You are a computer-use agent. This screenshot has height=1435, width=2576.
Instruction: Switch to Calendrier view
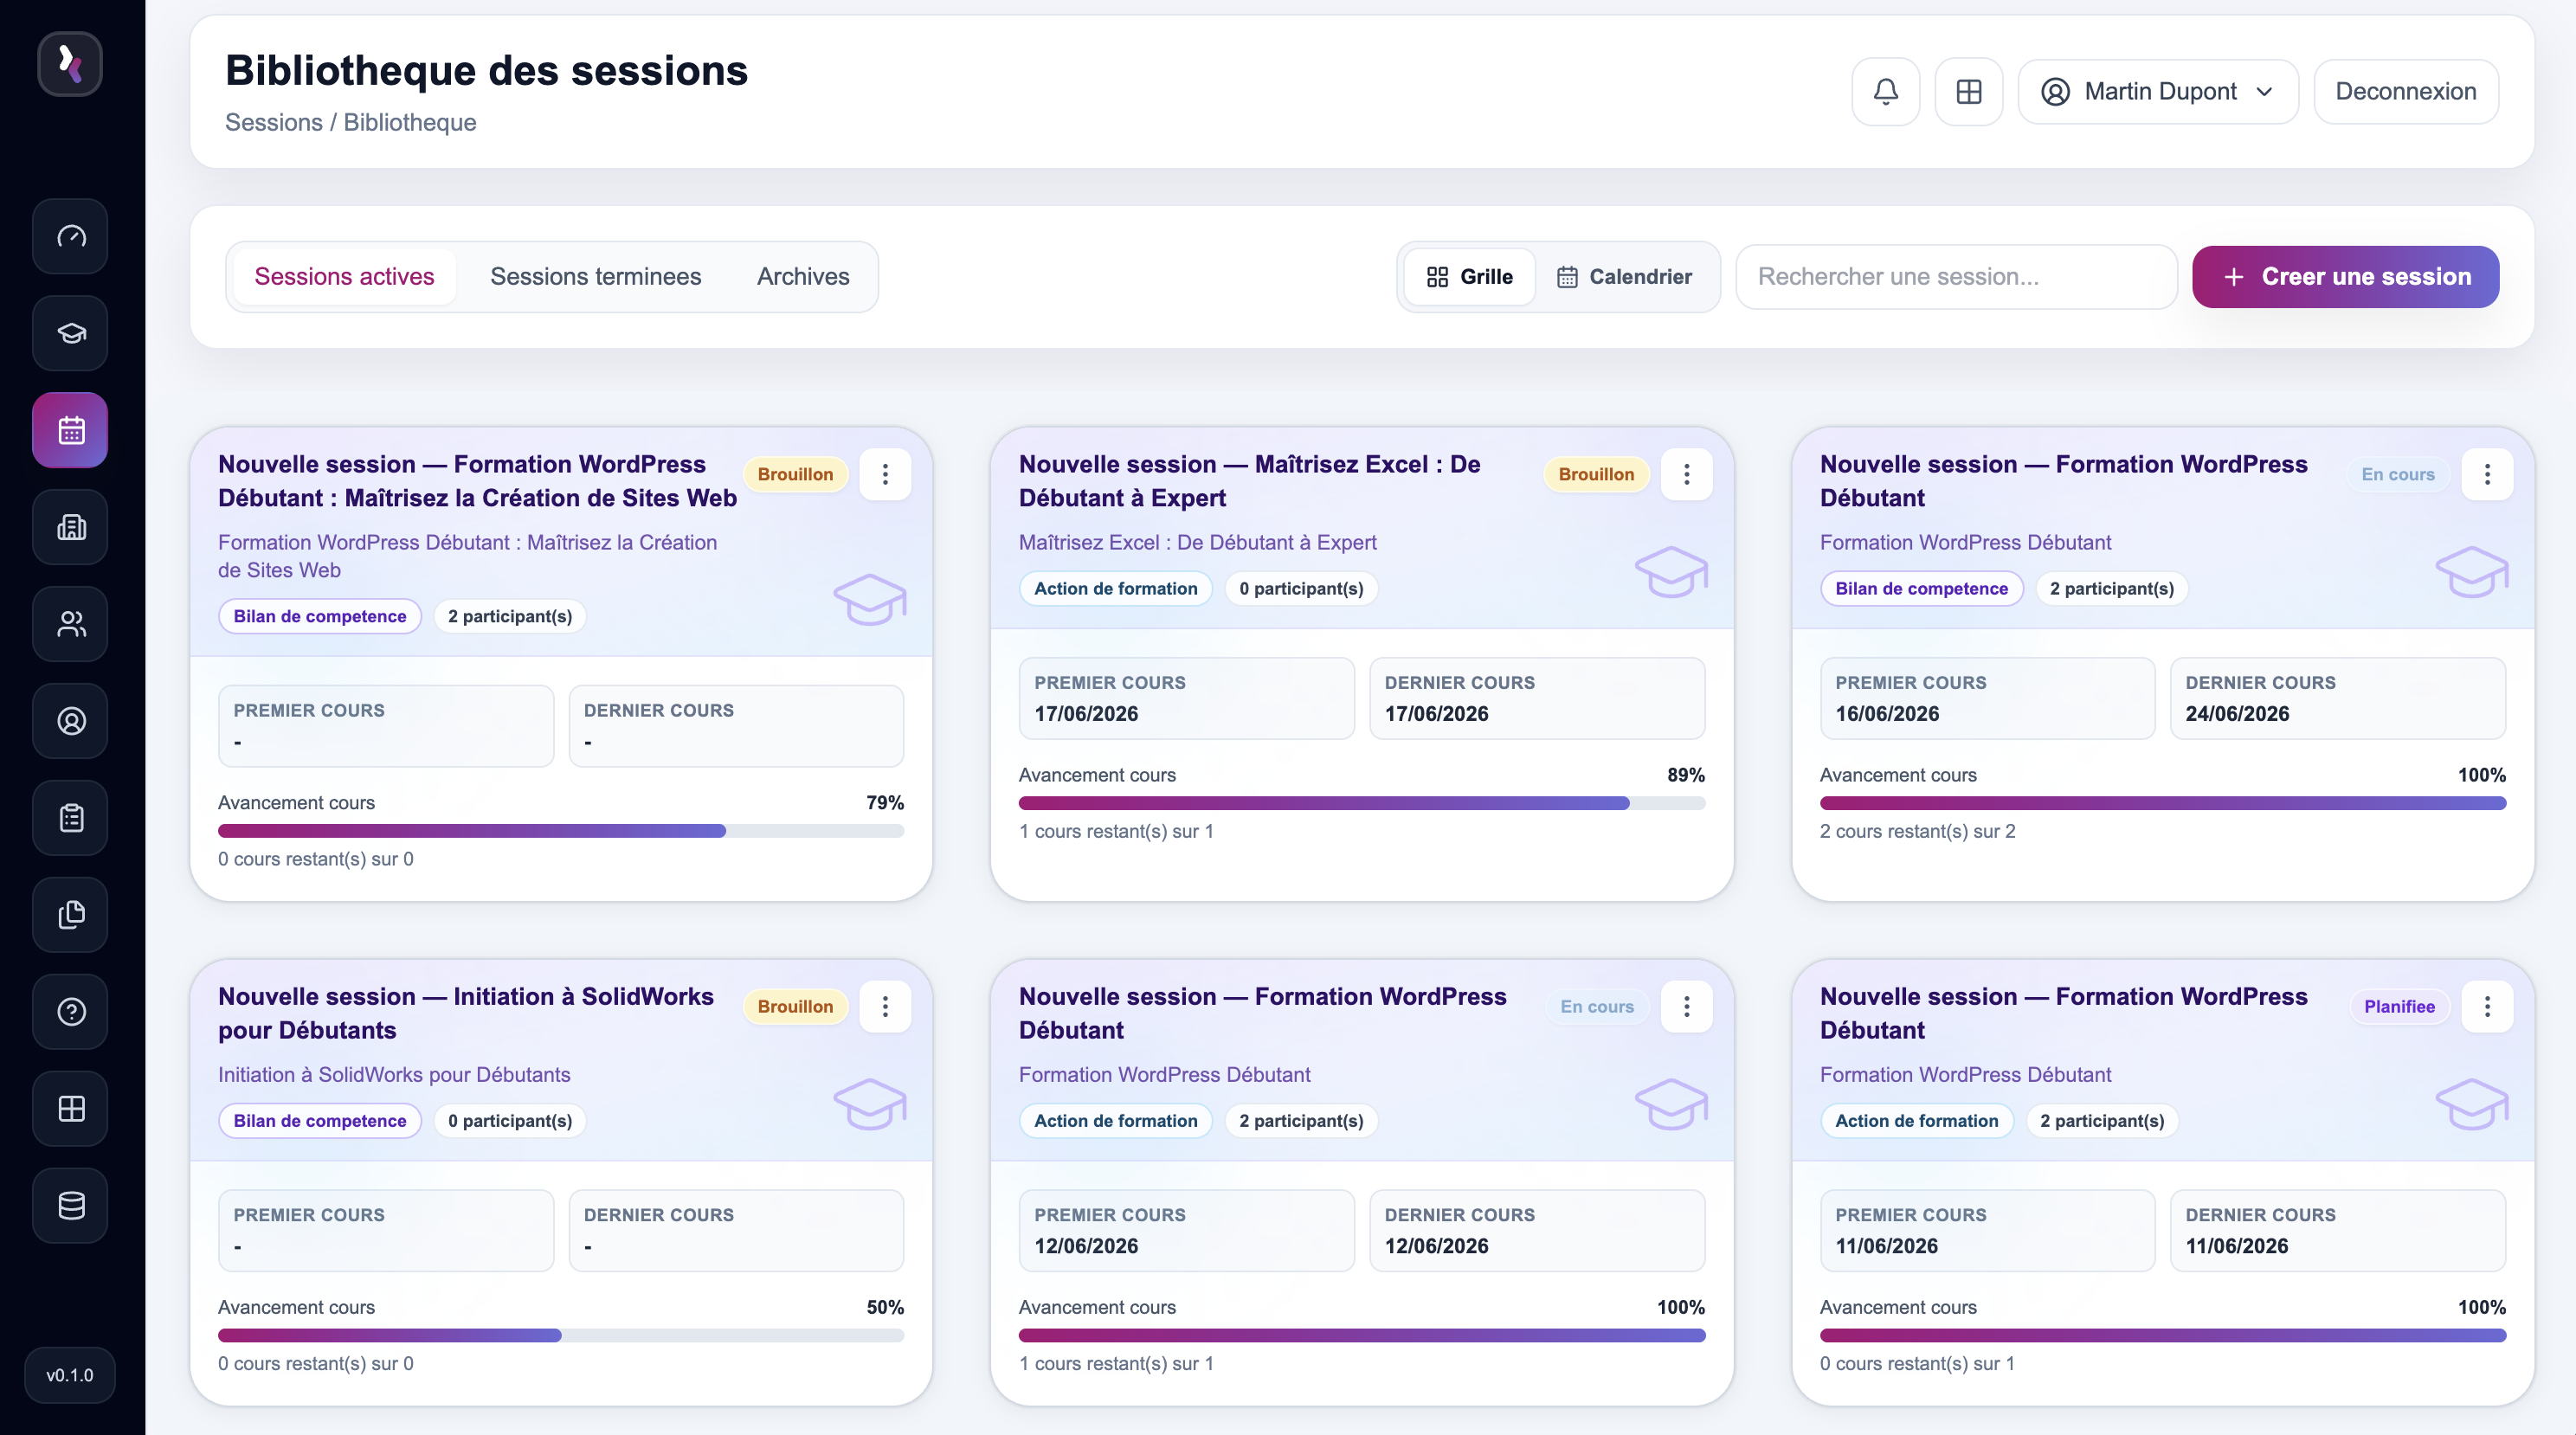click(x=1624, y=277)
